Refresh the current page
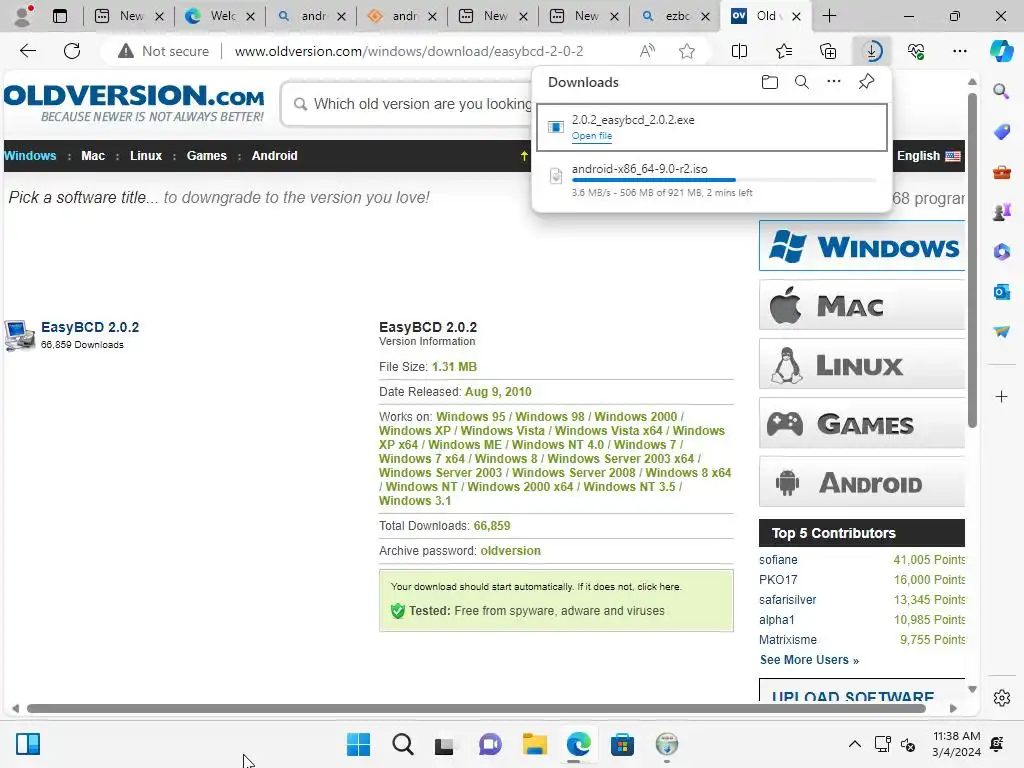1024x768 pixels. click(x=72, y=51)
